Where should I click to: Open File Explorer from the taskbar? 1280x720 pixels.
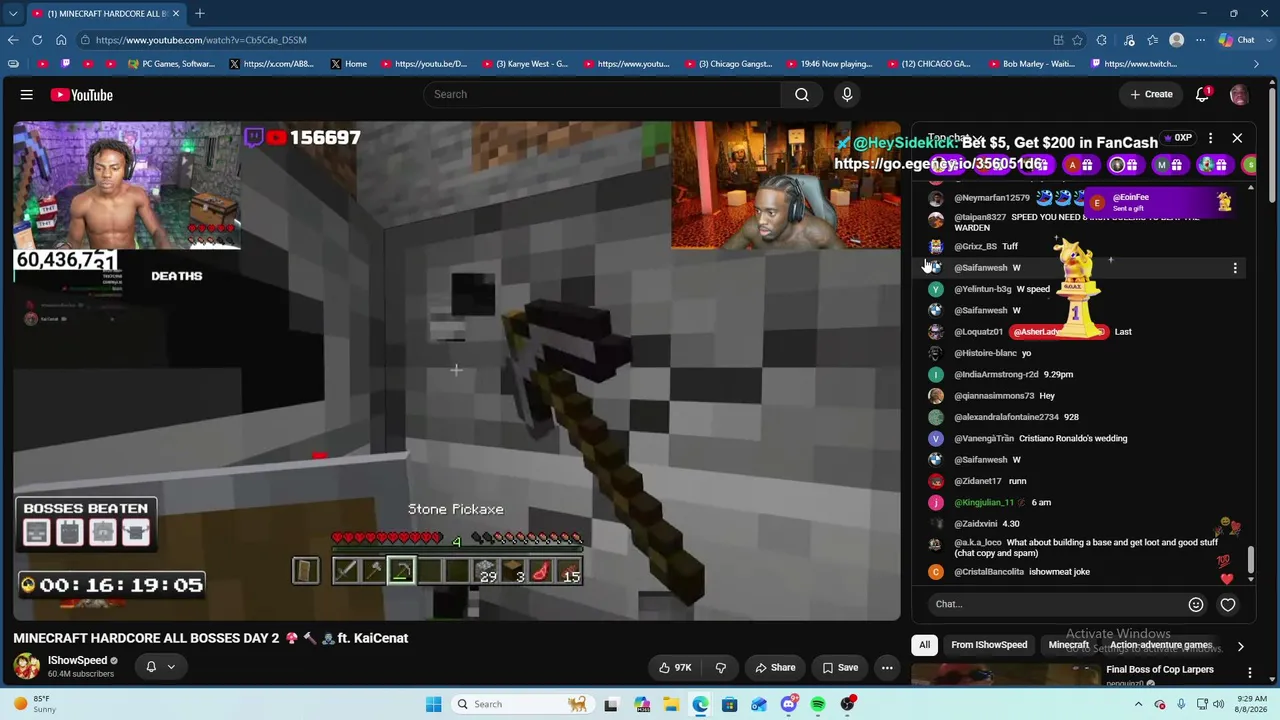[671, 704]
